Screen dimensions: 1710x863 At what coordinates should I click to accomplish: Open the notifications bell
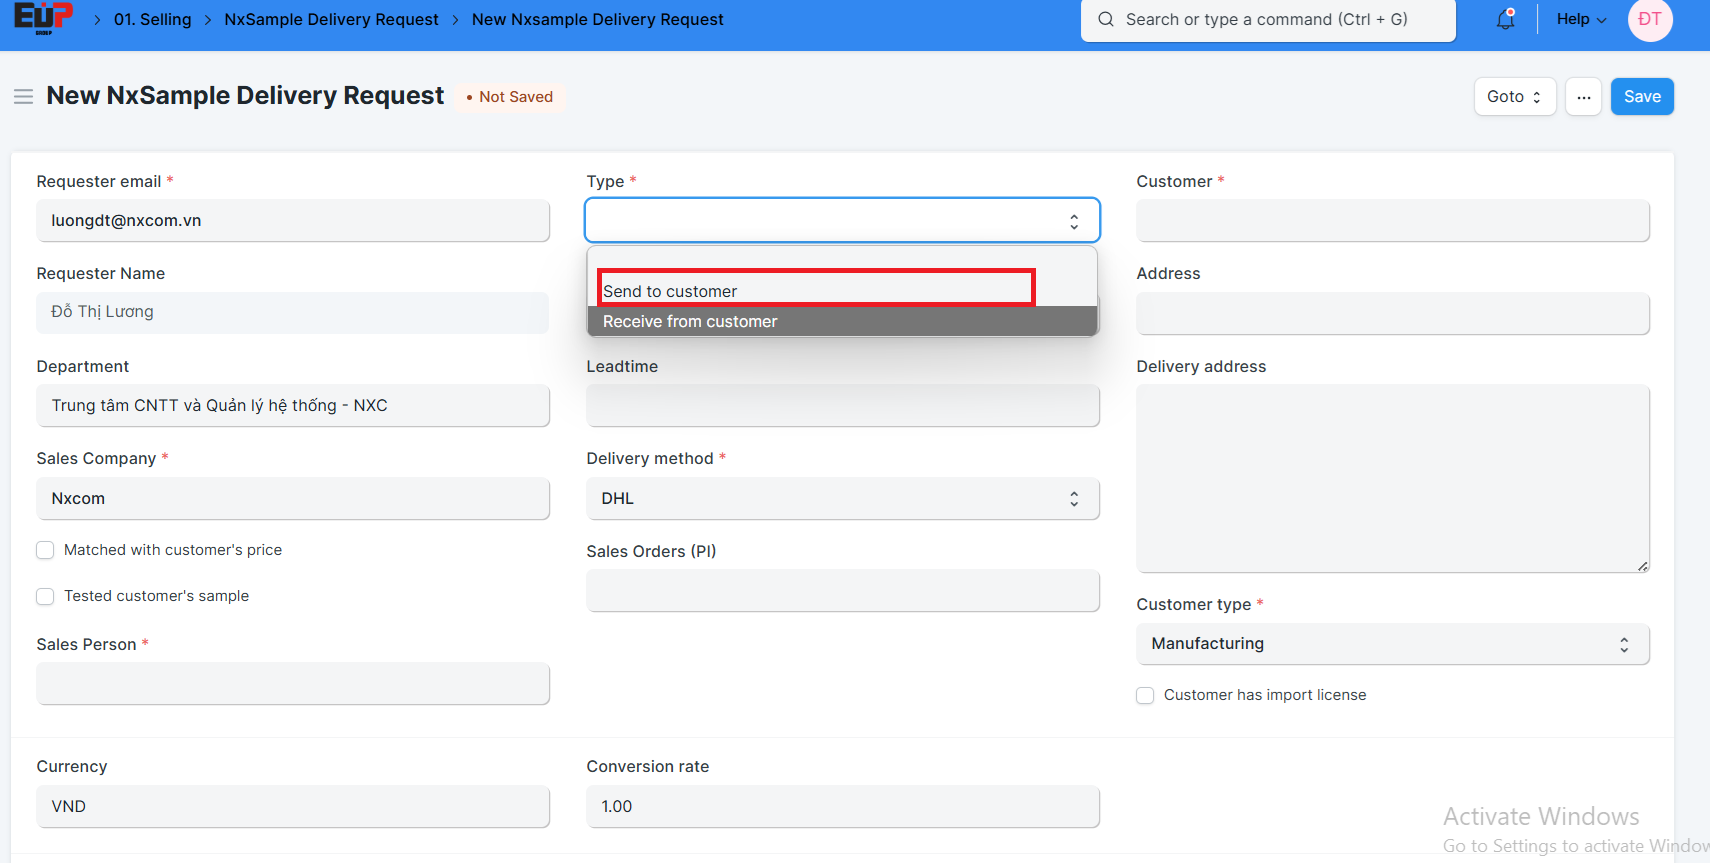click(x=1505, y=19)
